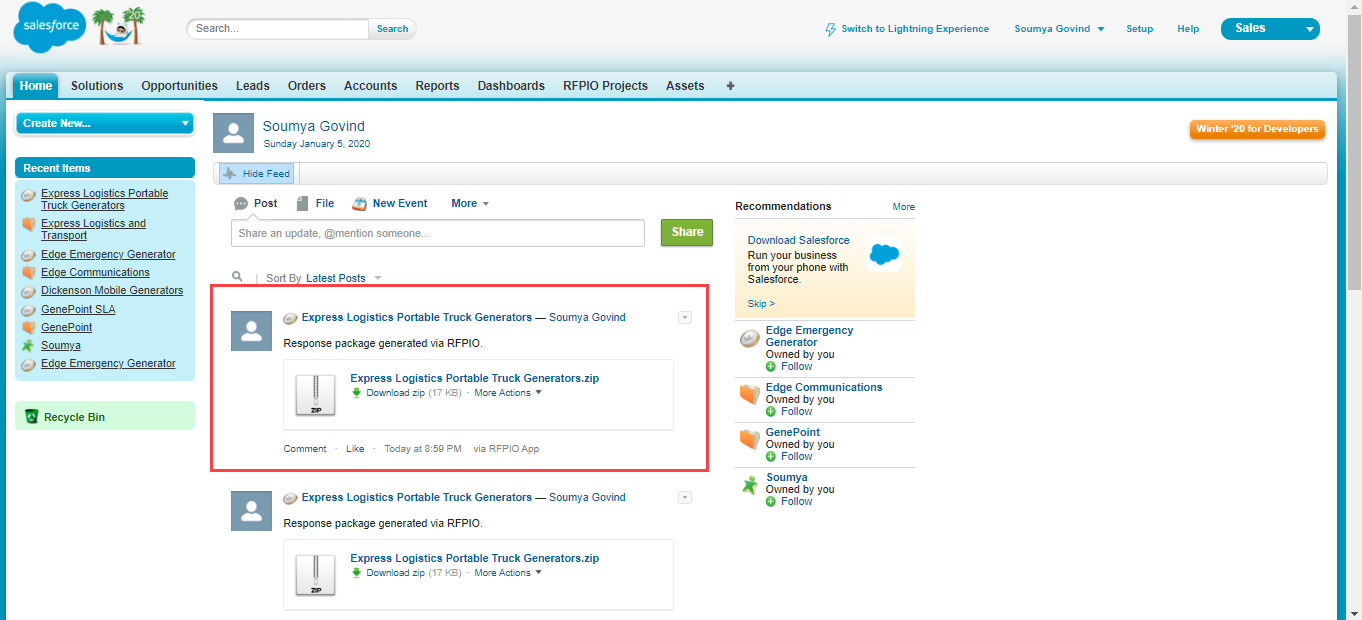The height and width of the screenshot is (620, 1362).
Task: Click the Switch to Lightning Experience link
Action: point(915,29)
